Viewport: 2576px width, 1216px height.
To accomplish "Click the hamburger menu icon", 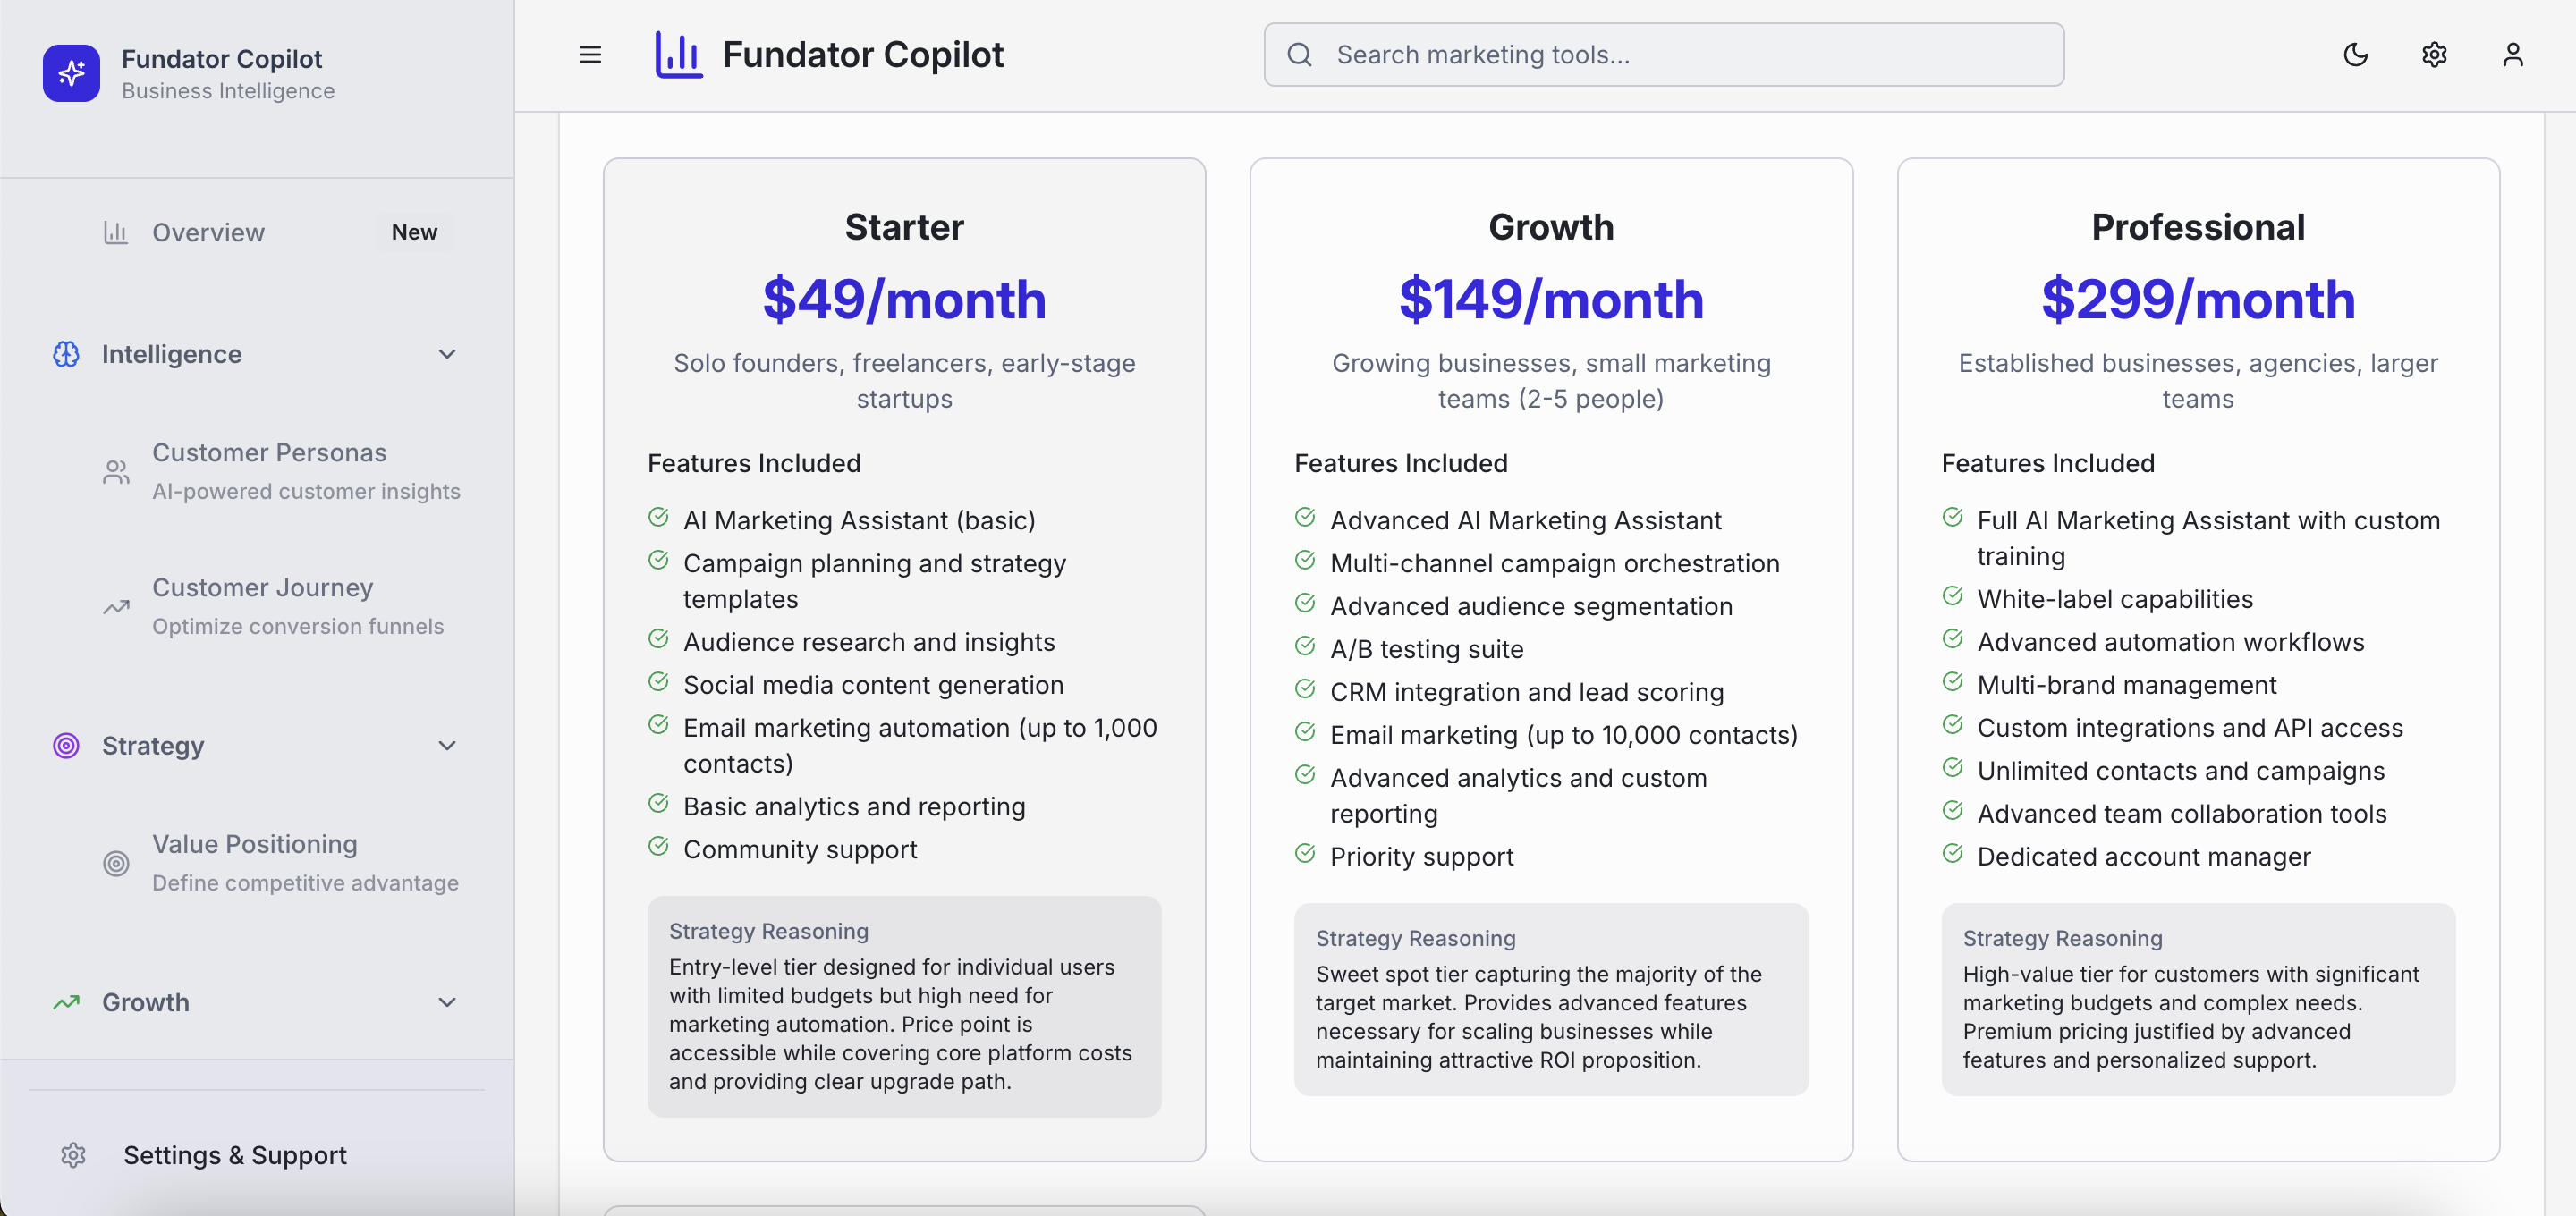I will (x=590, y=55).
